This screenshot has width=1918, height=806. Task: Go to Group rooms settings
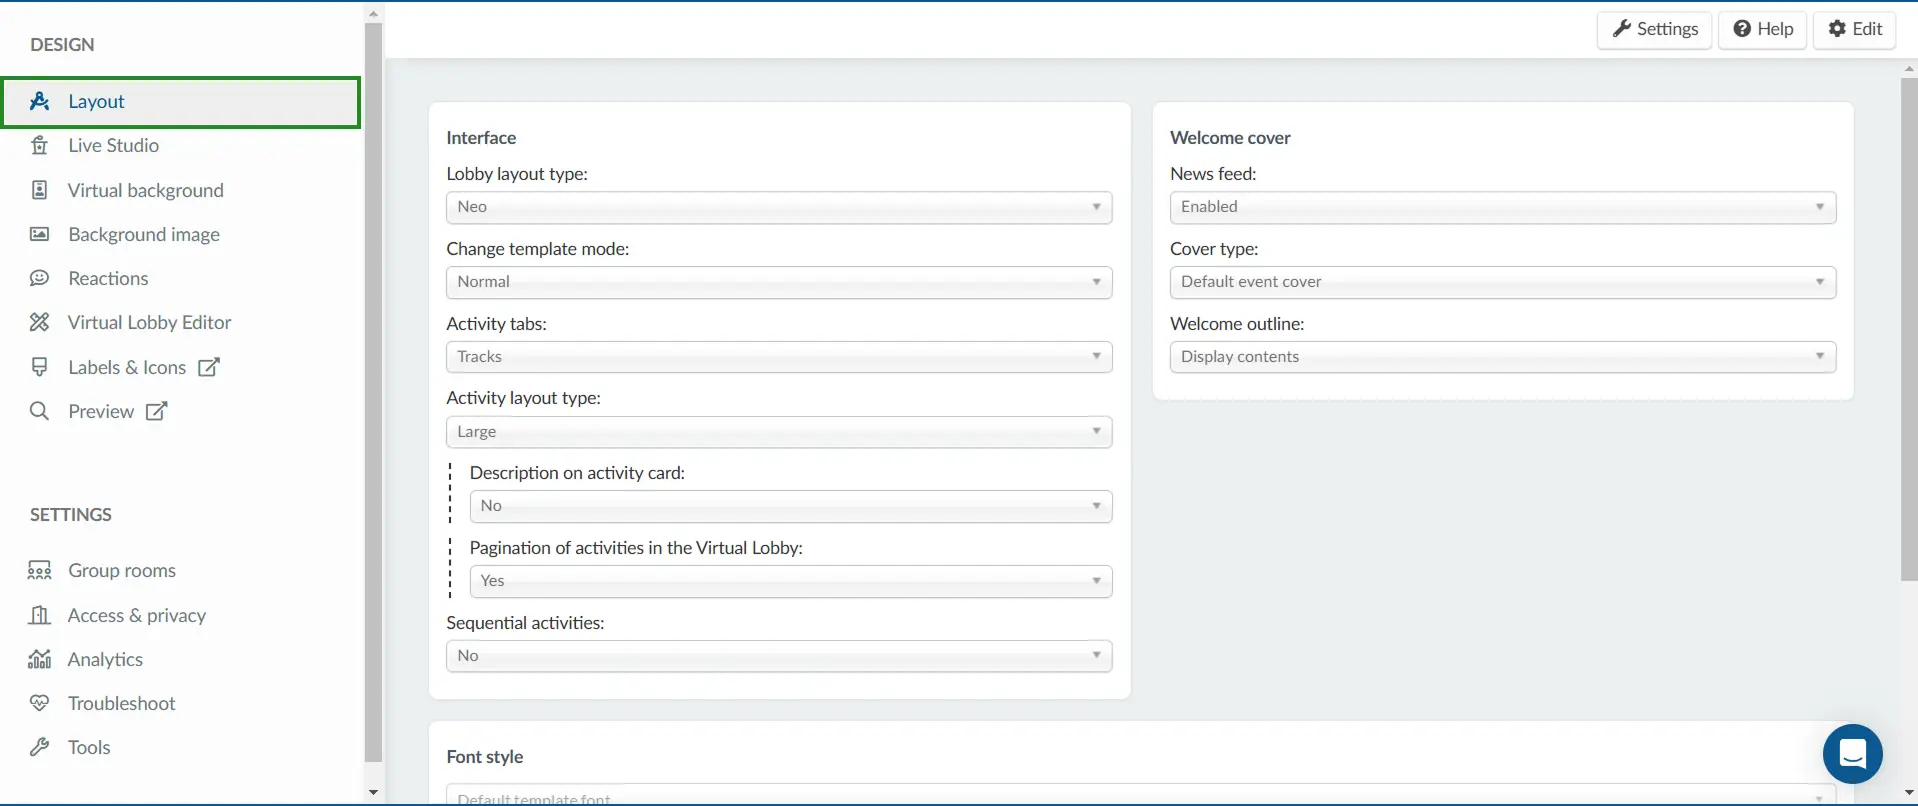pyautogui.click(x=122, y=570)
